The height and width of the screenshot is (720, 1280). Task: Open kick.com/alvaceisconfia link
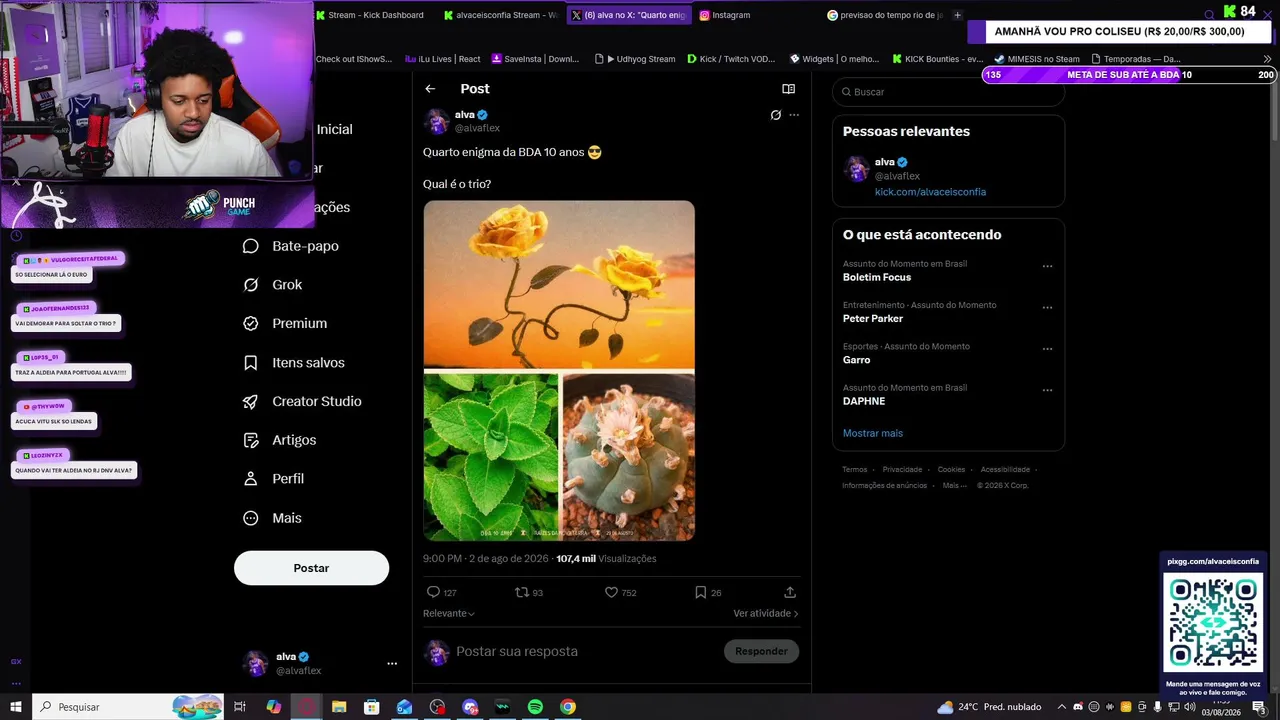930,192
